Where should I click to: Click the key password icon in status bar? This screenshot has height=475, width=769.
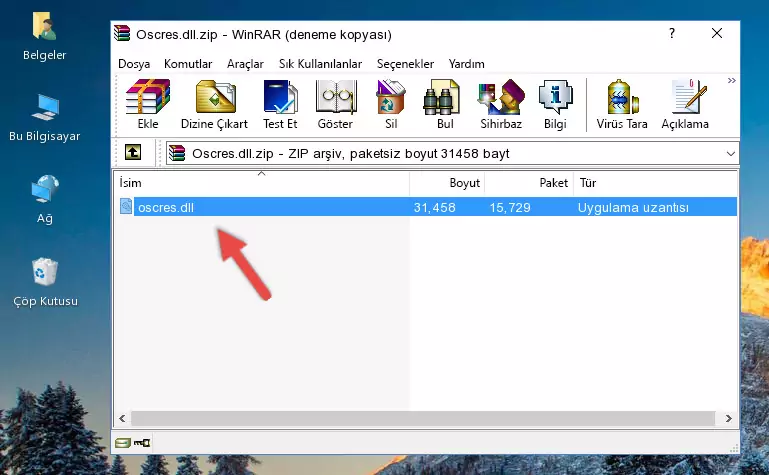pos(142,443)
